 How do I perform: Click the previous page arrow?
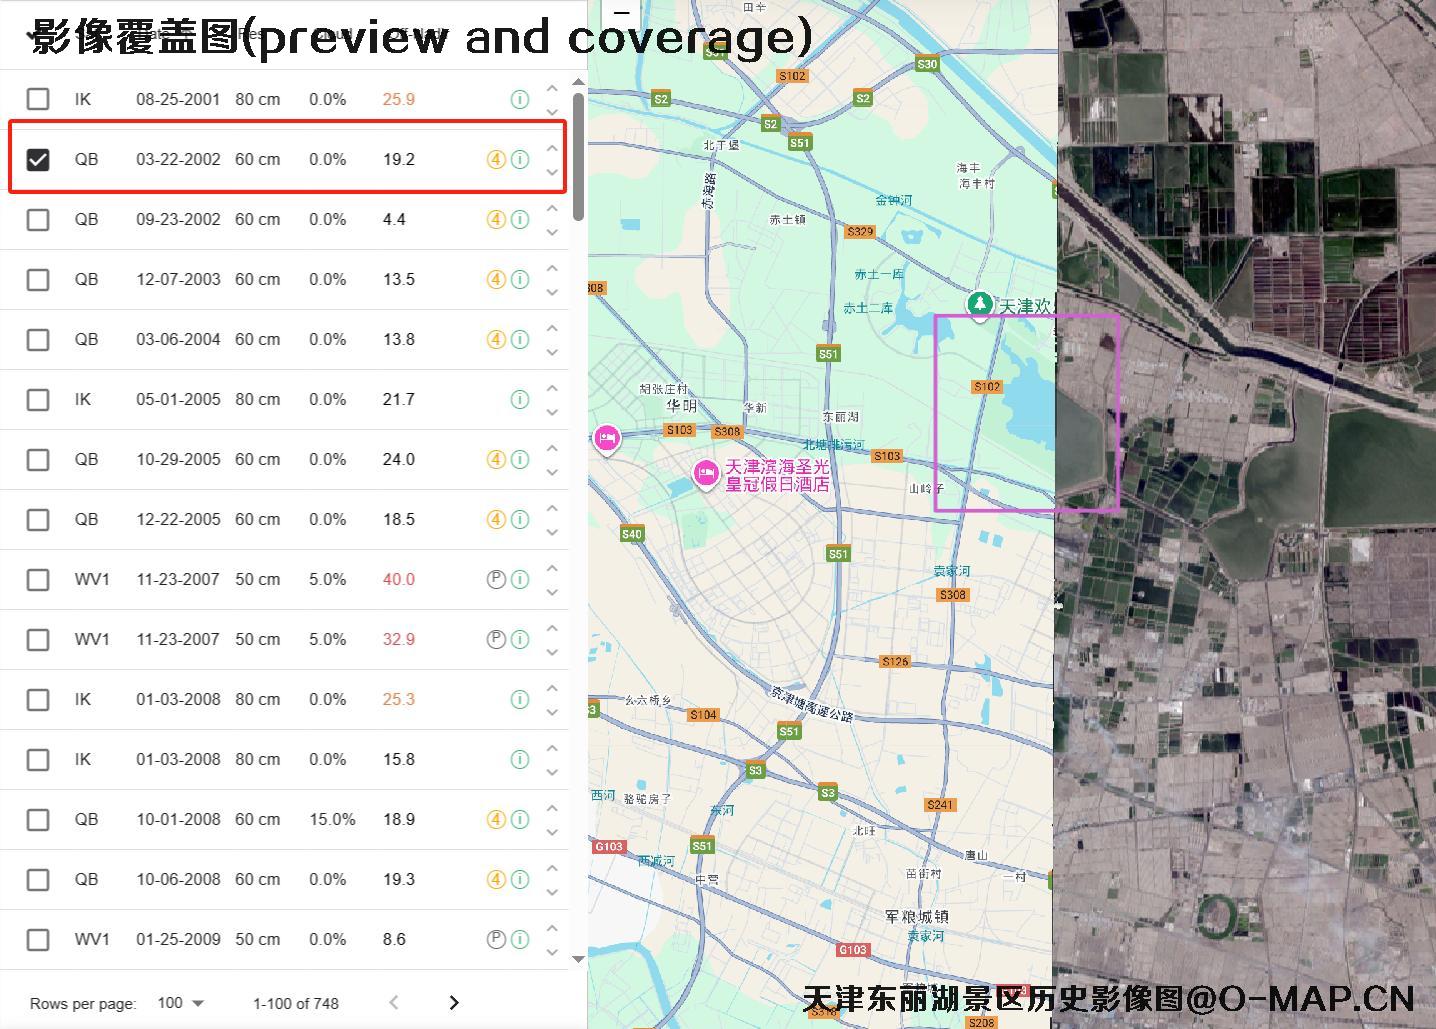[x=394, y=1003]
